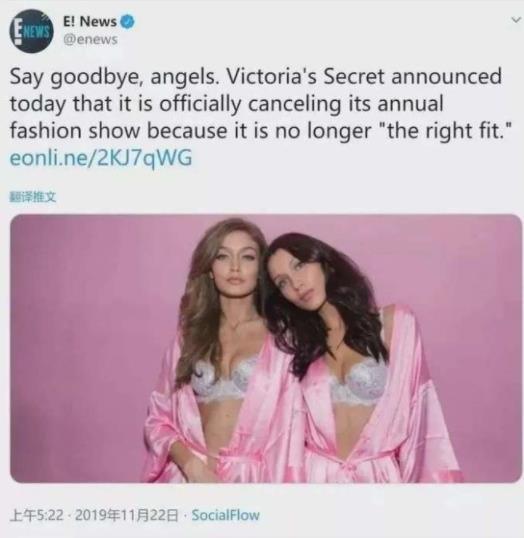
Task: Click the 翻译推文 translate tweet link
Action: 33,197
